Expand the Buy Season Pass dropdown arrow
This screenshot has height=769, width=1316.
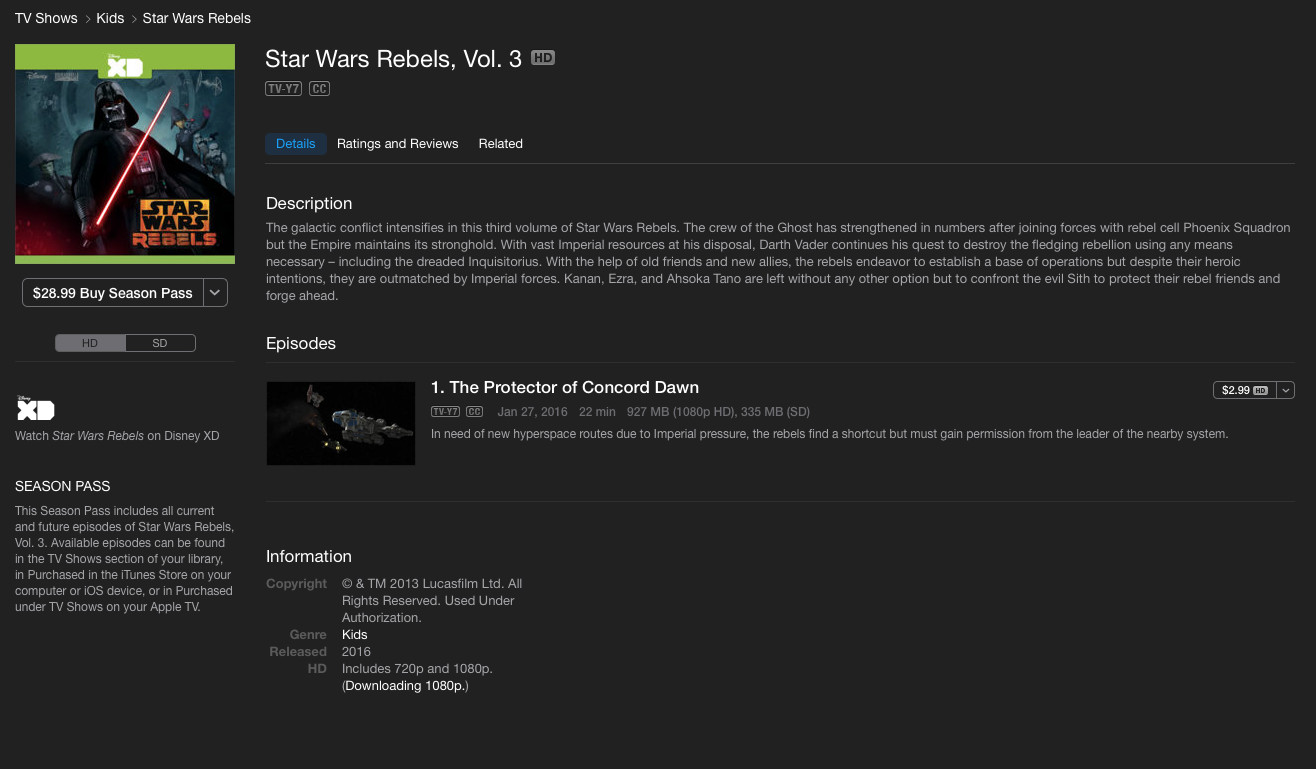pyautogui.click(x=215, y=293)
